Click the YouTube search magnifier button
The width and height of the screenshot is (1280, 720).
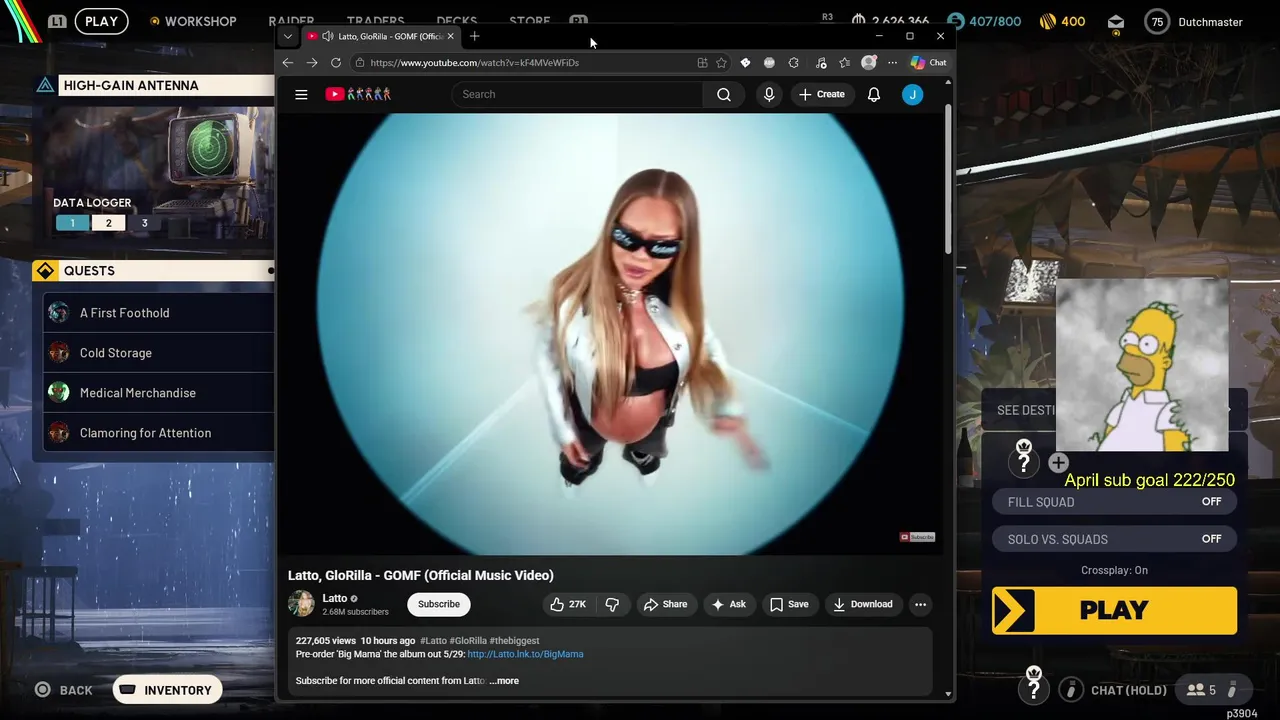[x=724, y=94]
